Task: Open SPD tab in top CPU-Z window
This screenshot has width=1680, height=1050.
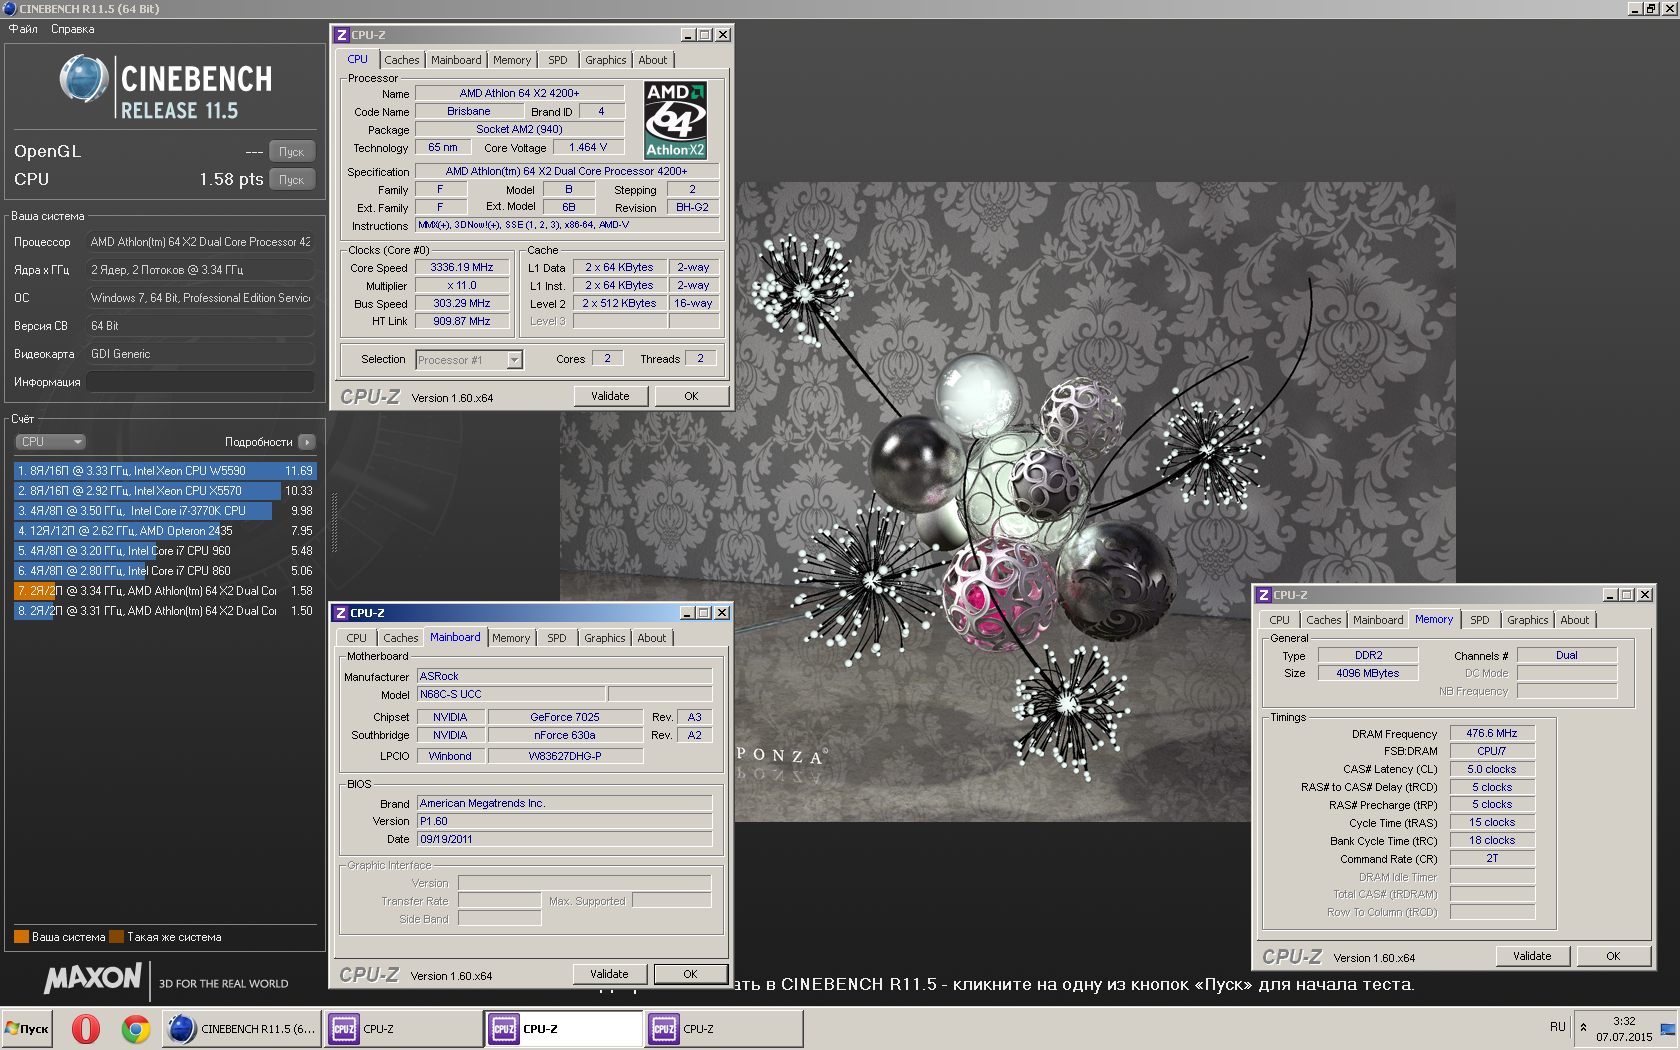Action: 558,60
